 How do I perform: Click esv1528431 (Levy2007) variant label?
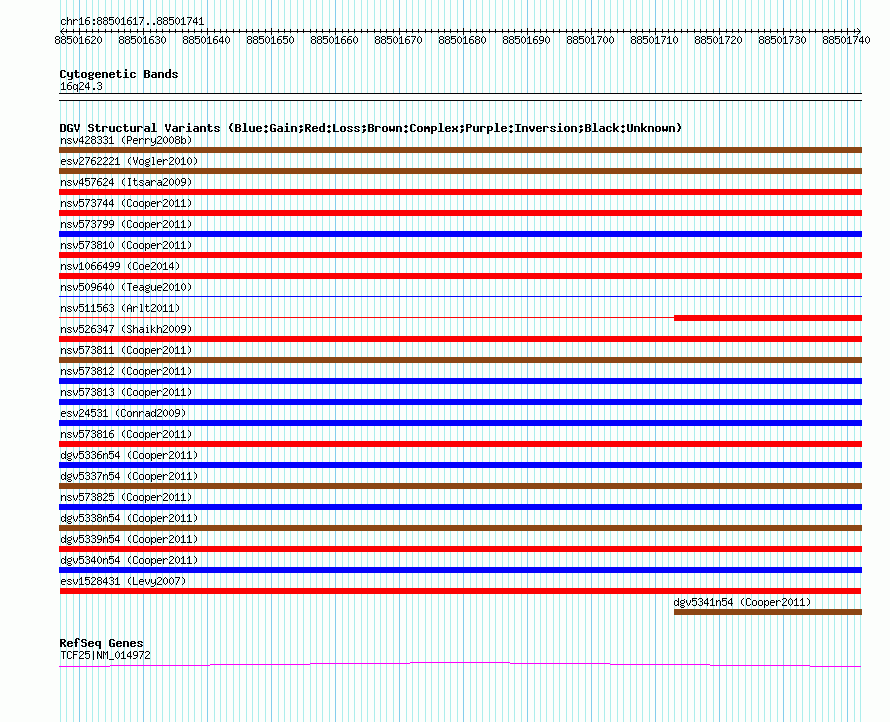click(x=123, y=581)
